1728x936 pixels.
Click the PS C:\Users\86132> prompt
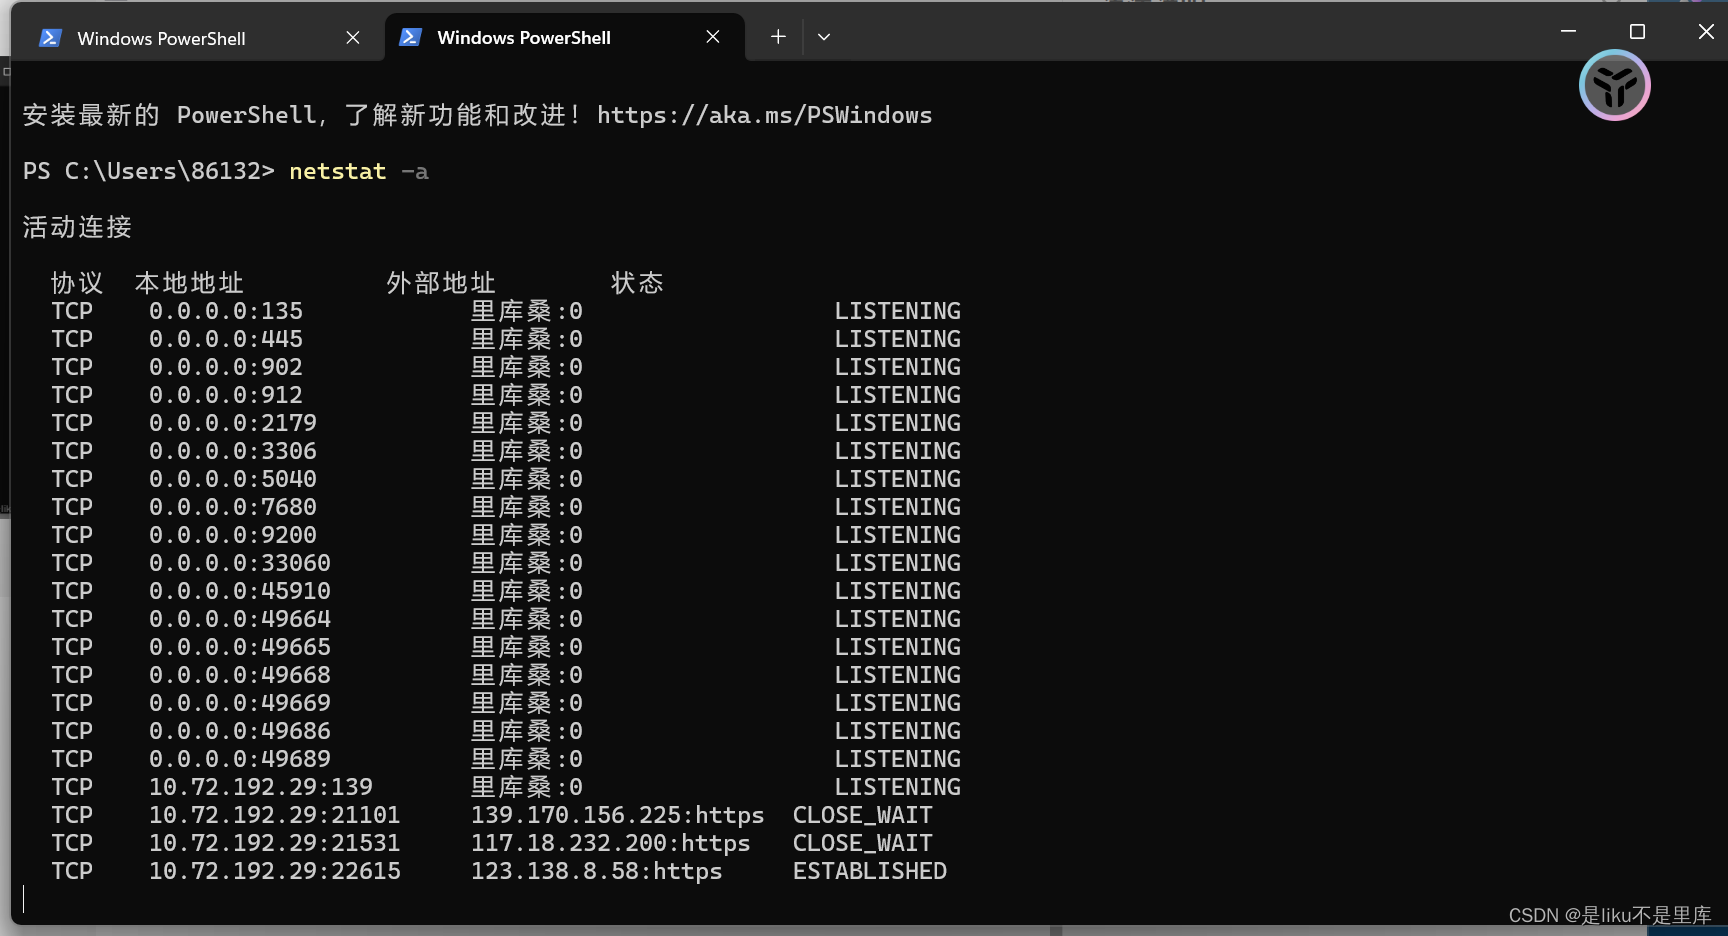click(148, 172)
